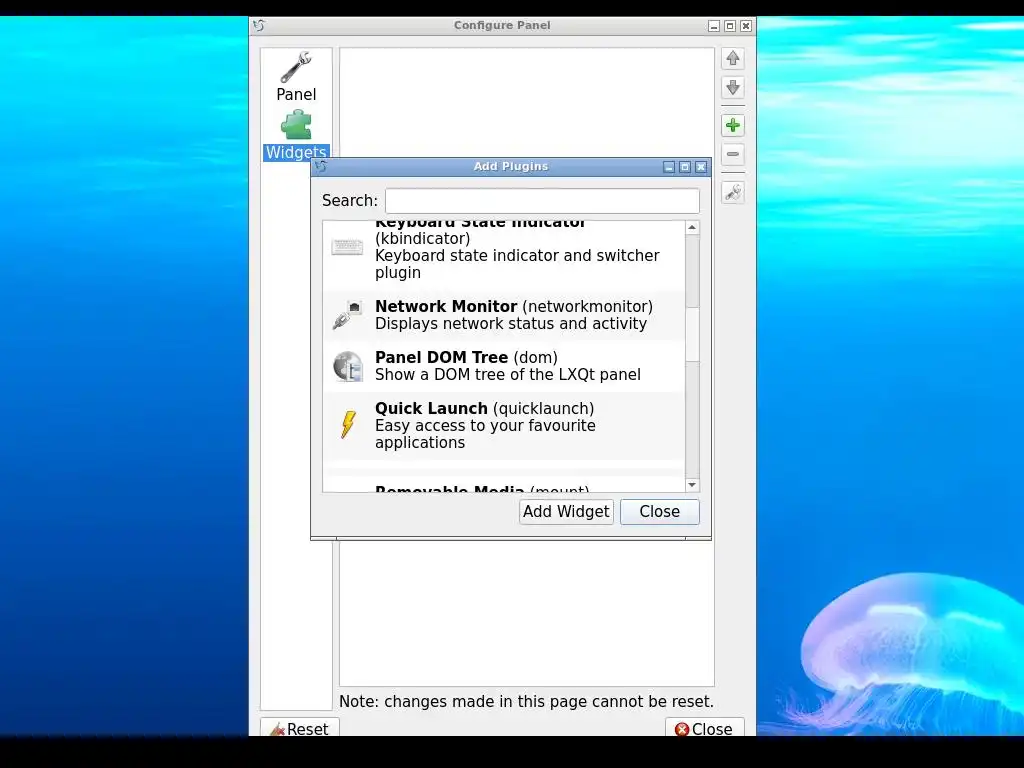
Task: Open the Configure Panel window menu icon
Action: coord(259,25)
